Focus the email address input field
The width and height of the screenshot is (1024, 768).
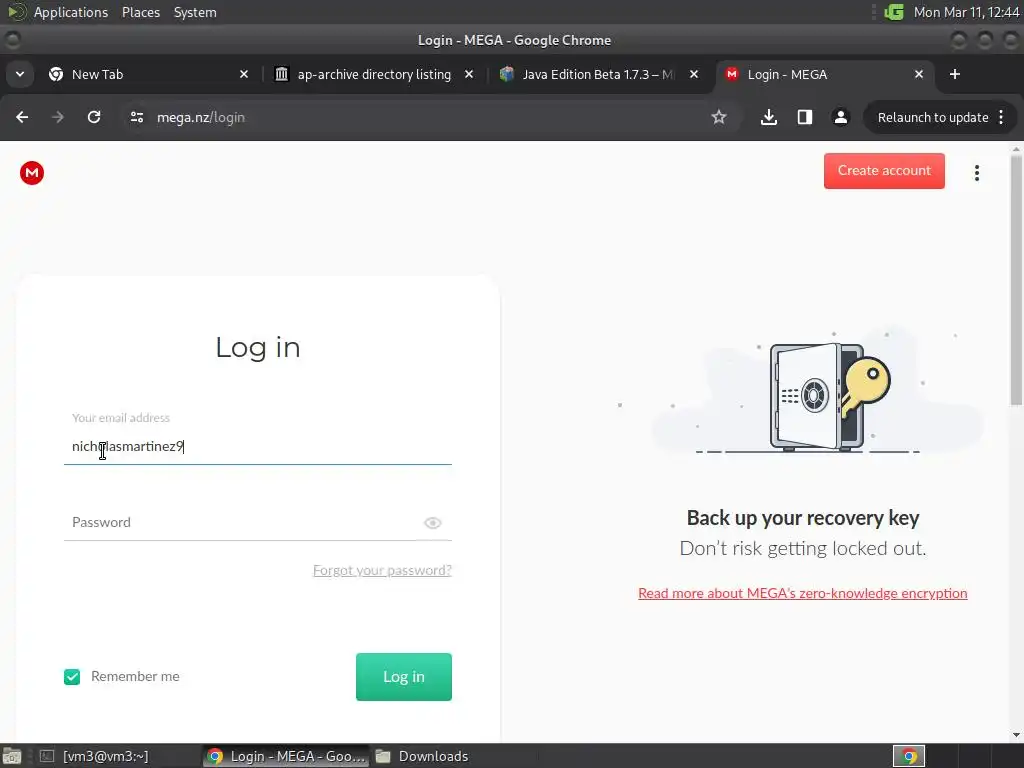point(257,447)
